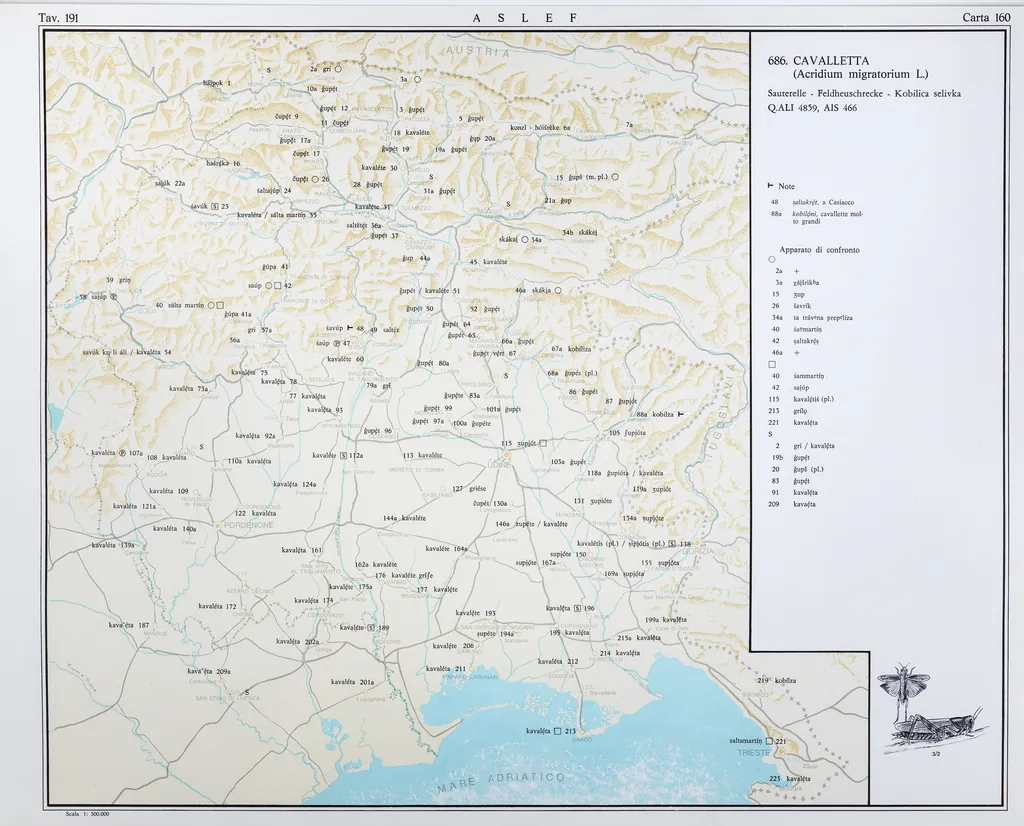Image resolution: width=1024 pixels, height=826 pixels.
Task: Click the Tav. 191 label
Action: pyautogui.click(x=57, y=17)
